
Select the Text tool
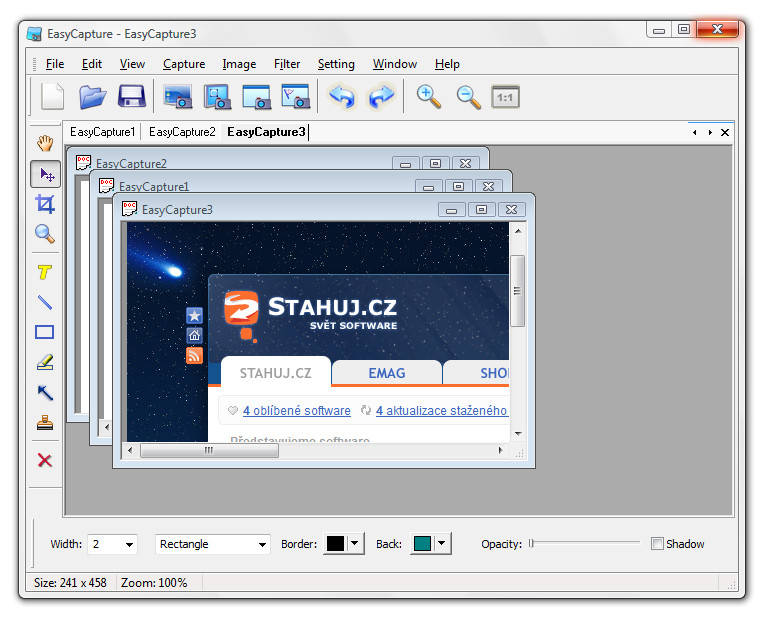click(45, 272)
